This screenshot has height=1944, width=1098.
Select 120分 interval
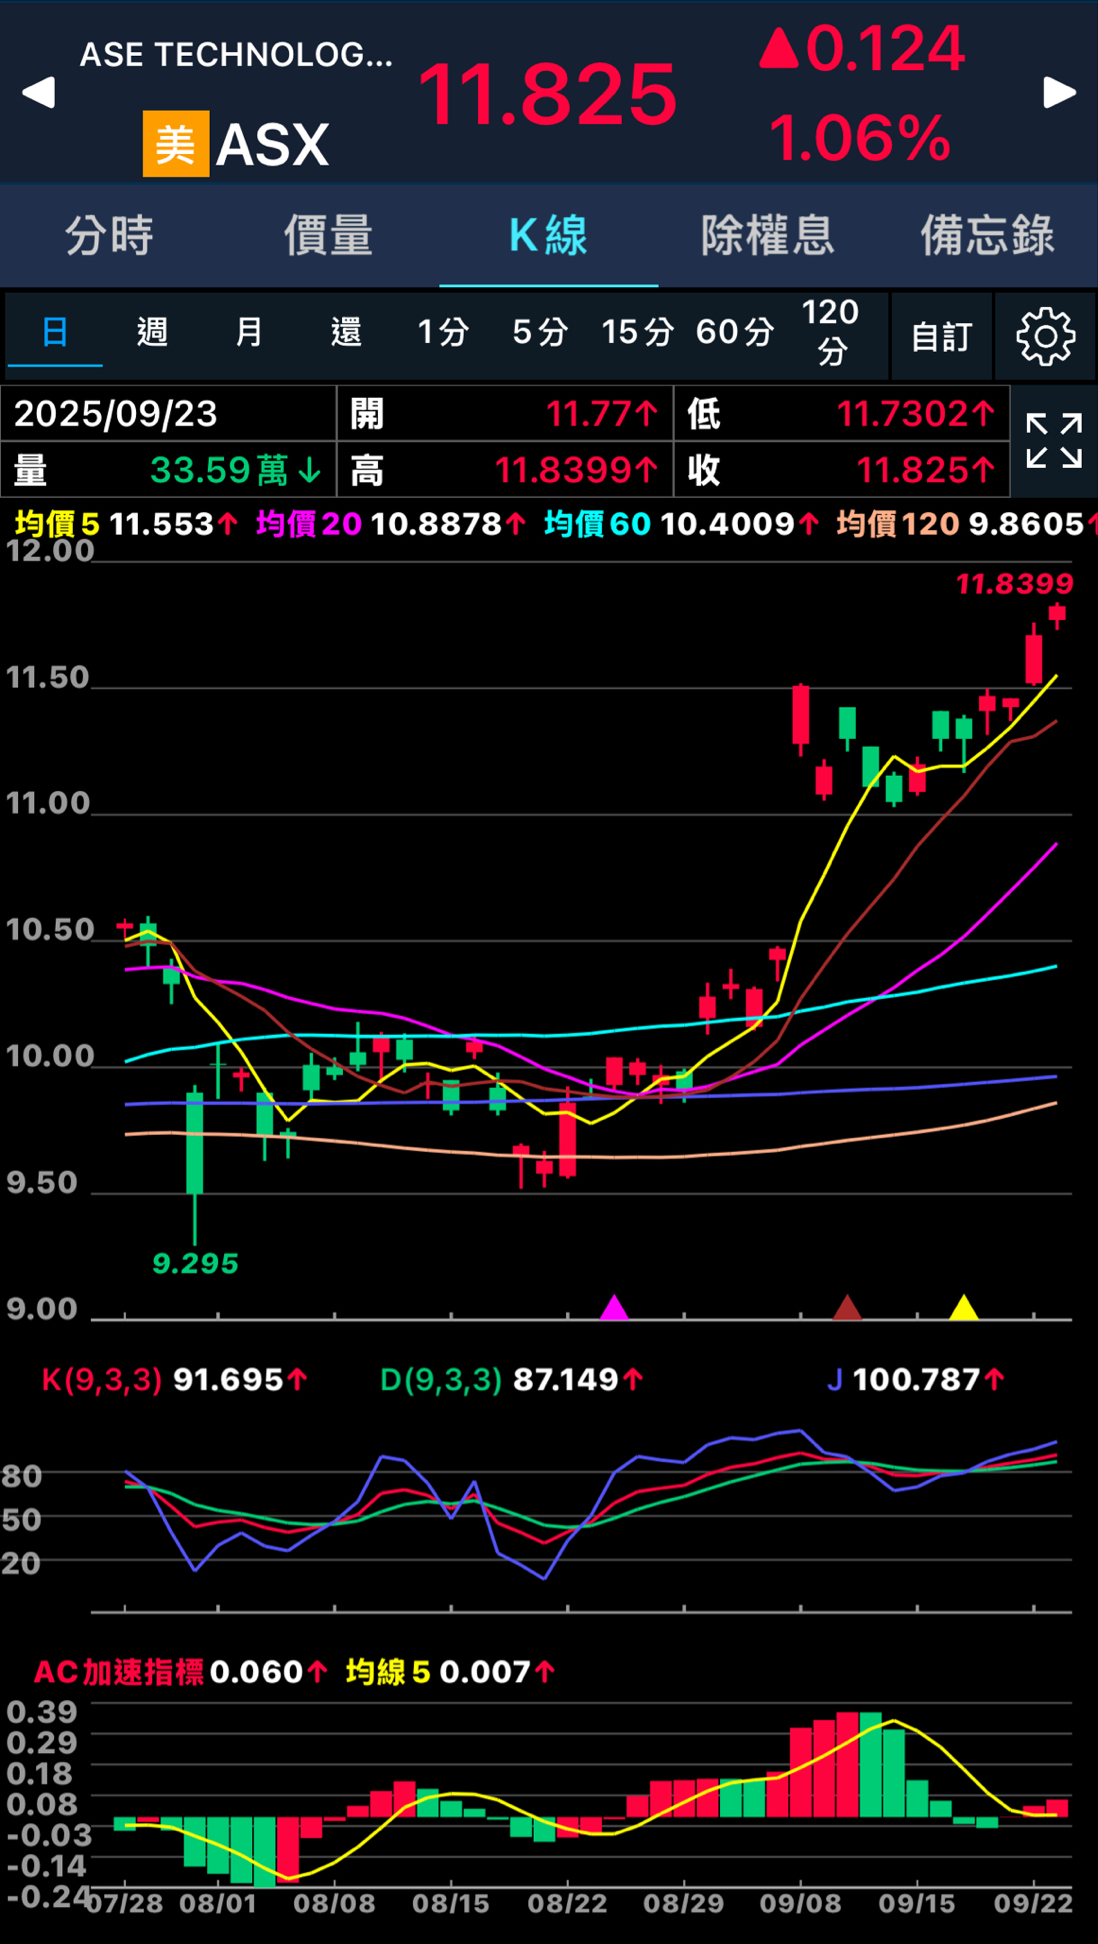tap(831, 332)
